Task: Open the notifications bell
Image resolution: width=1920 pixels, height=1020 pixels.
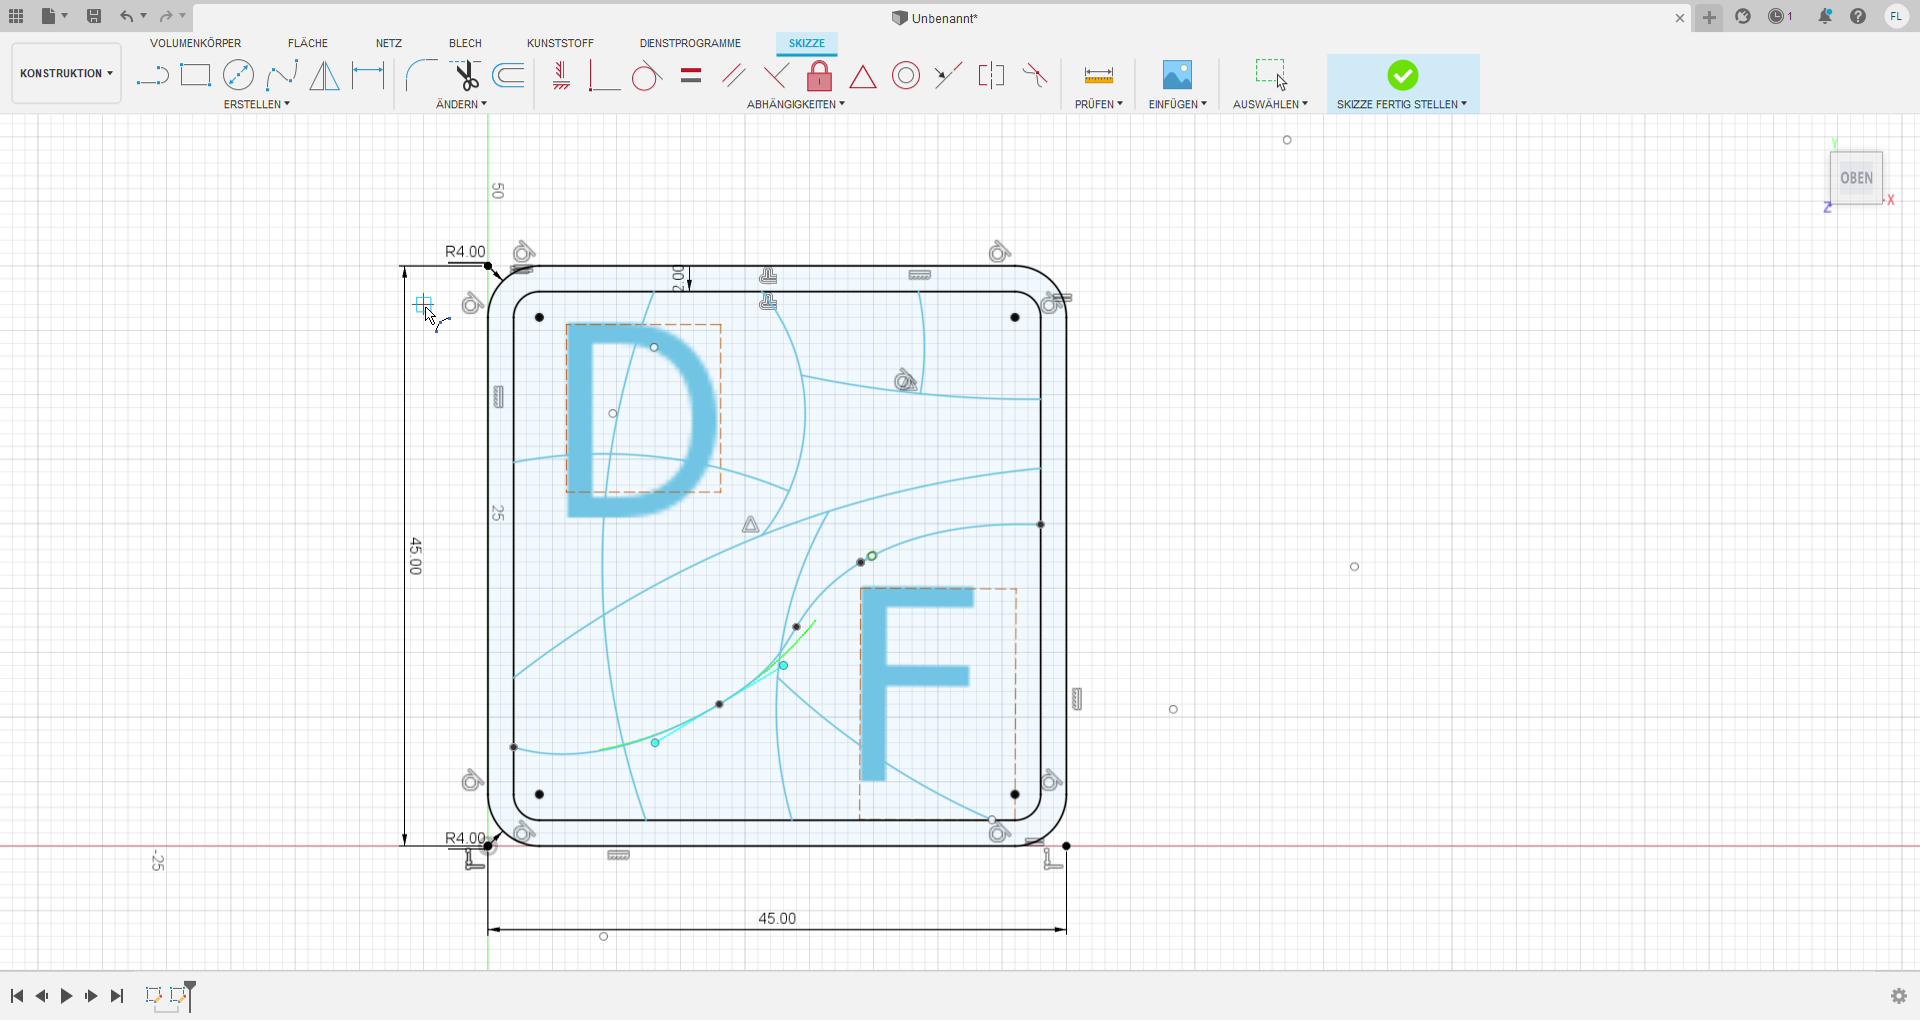Action: [1825, 17]
